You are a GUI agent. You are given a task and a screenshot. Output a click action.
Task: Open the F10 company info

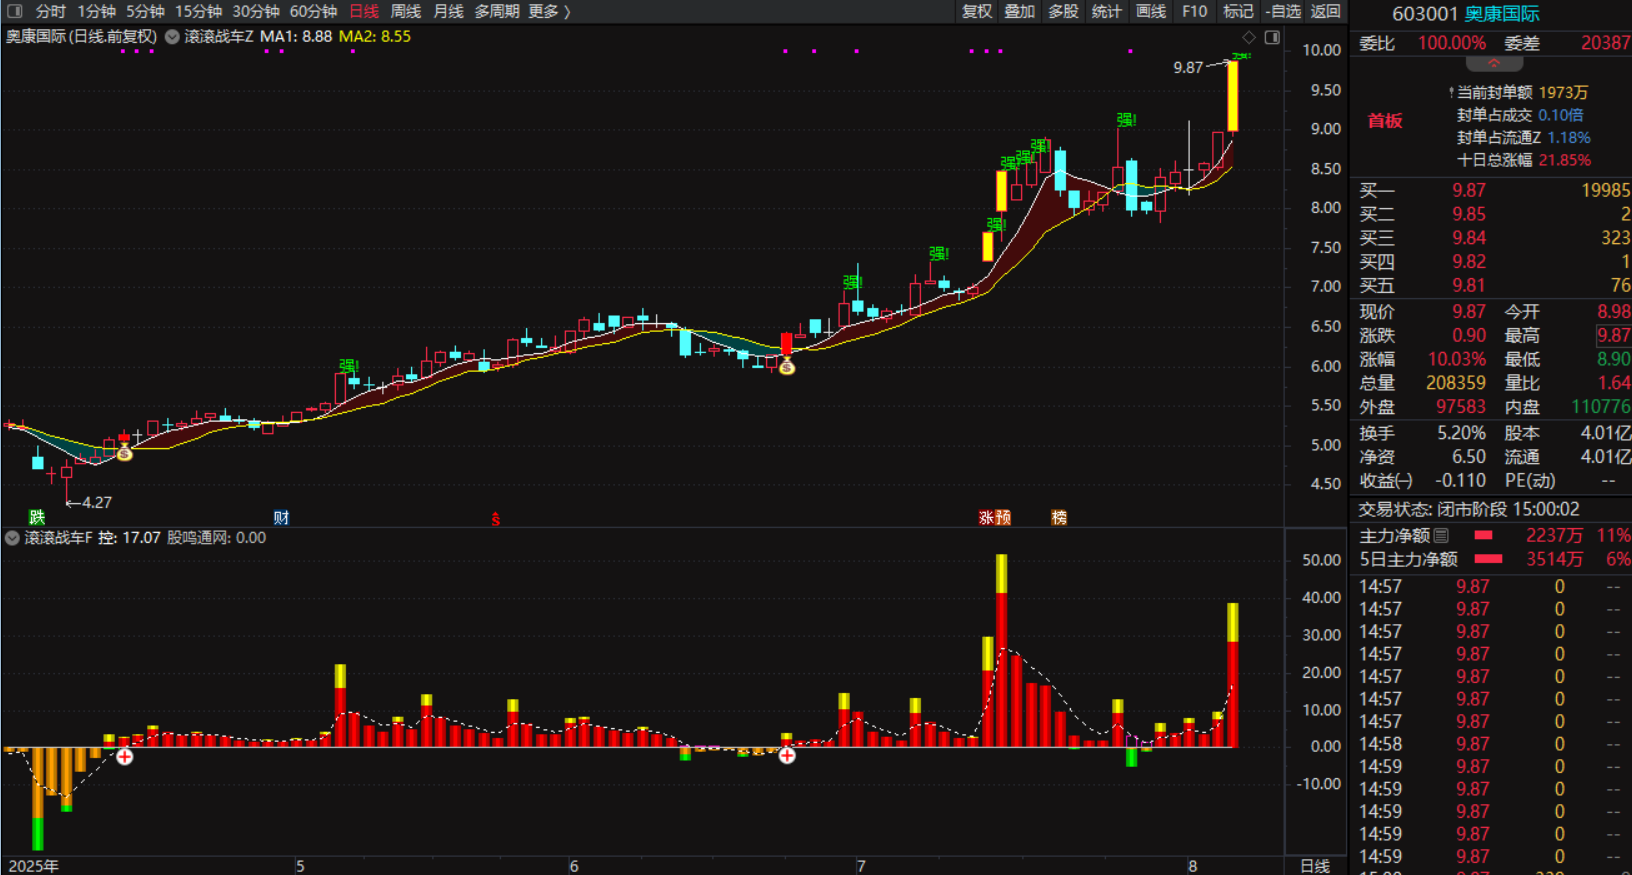coord(1194,11)
